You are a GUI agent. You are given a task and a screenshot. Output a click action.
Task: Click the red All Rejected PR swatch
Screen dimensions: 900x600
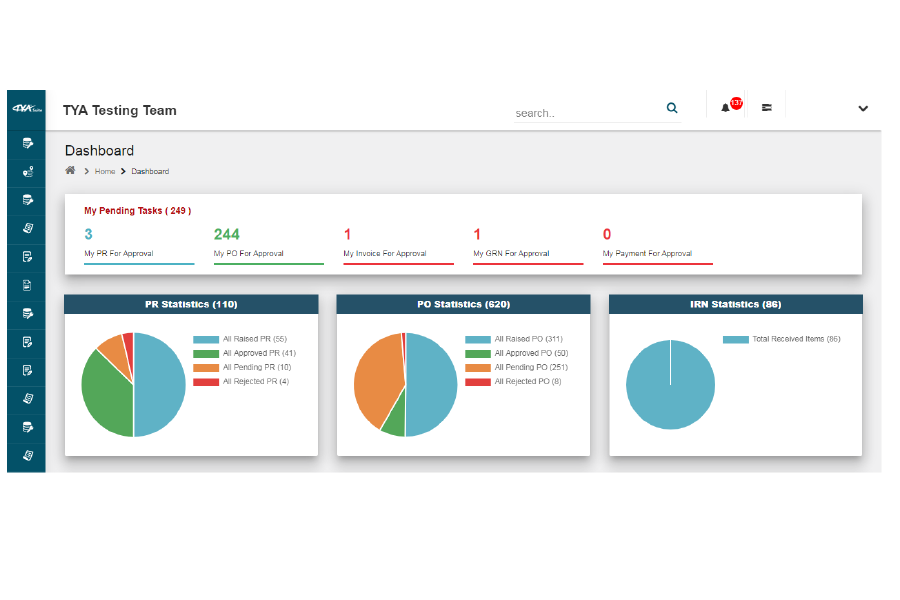205,382
